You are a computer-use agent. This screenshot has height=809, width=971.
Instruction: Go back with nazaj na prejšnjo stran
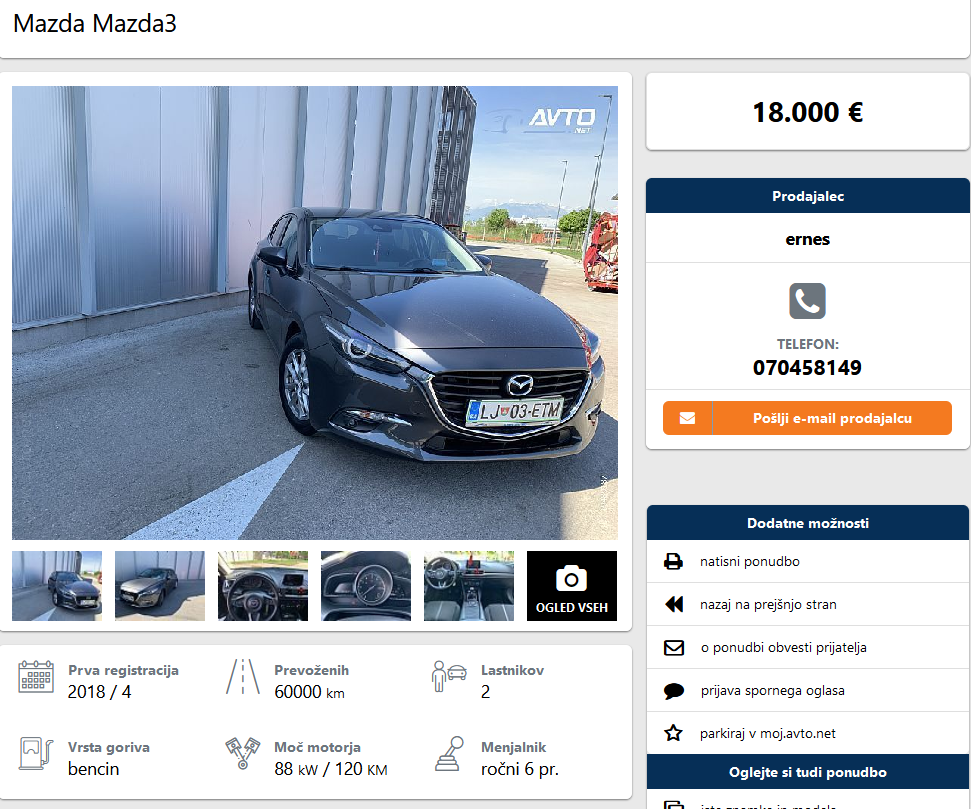[x=768, y=605]
